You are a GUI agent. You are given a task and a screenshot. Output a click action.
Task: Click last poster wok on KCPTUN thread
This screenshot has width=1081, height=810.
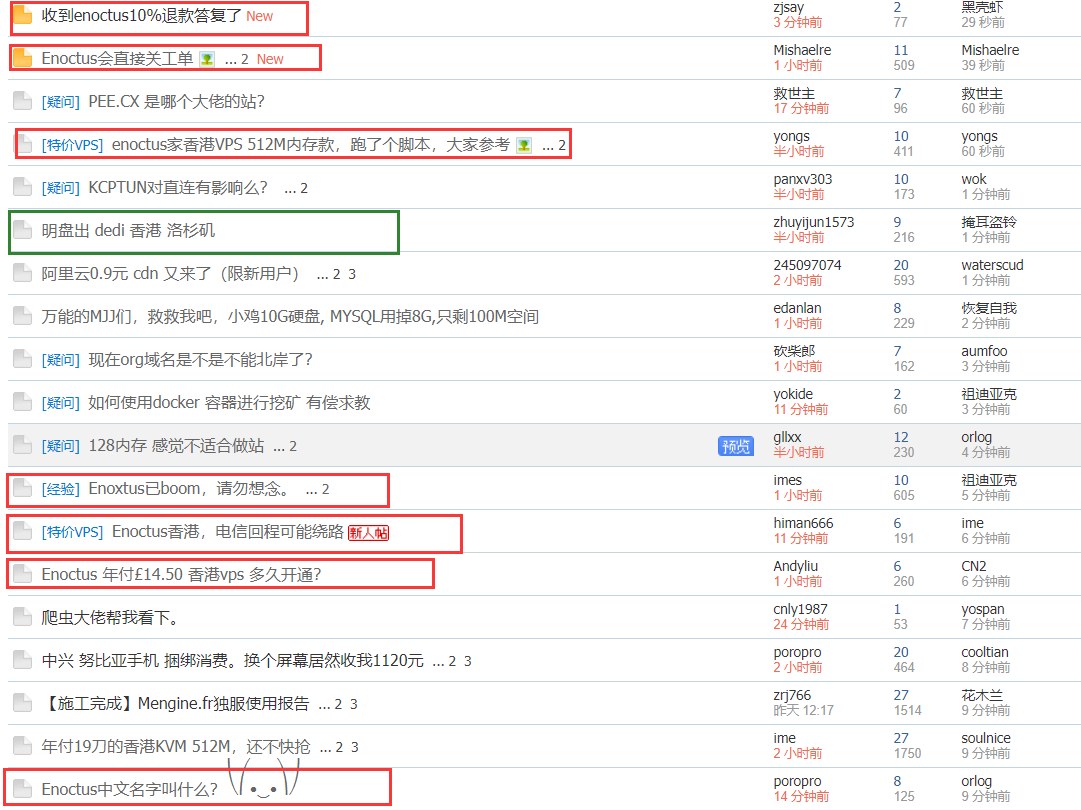(x=973, y=179)
